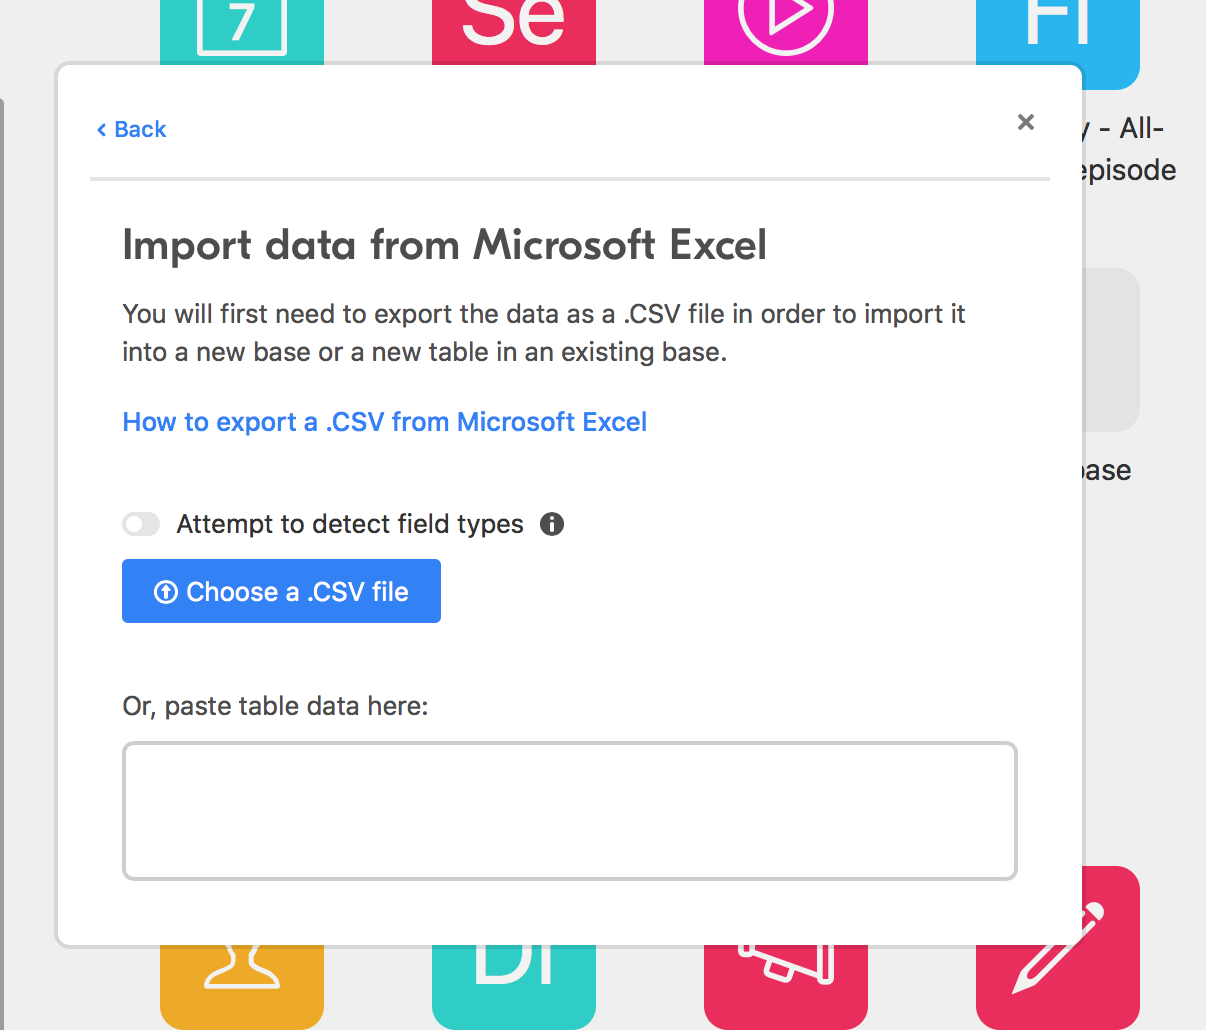The width and height of the screenshot is (1206, 1030).
Task: Focus the paste table data text area
Action: (570, 811)
